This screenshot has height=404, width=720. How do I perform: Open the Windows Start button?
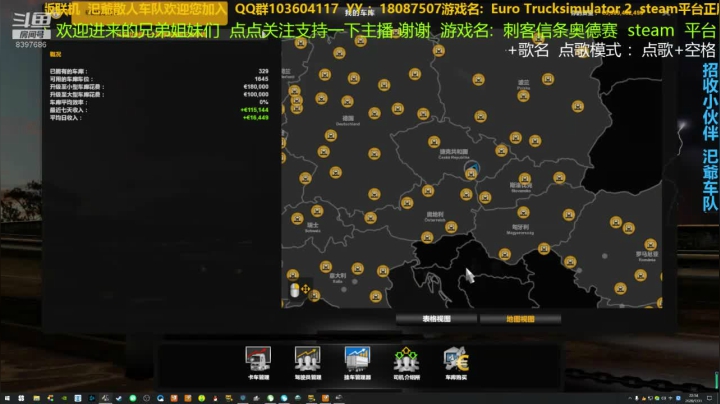point(7,398)
